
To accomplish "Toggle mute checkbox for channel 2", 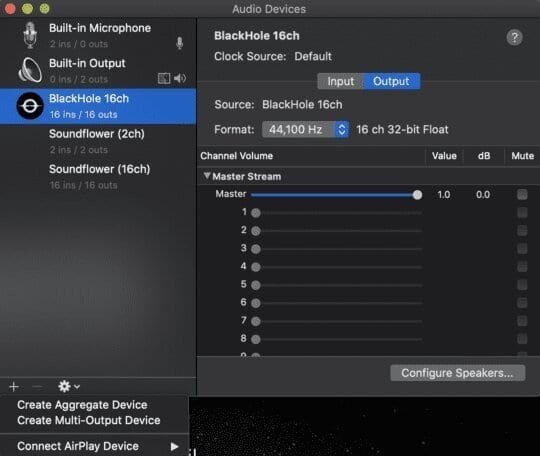I will click(522, 230).
